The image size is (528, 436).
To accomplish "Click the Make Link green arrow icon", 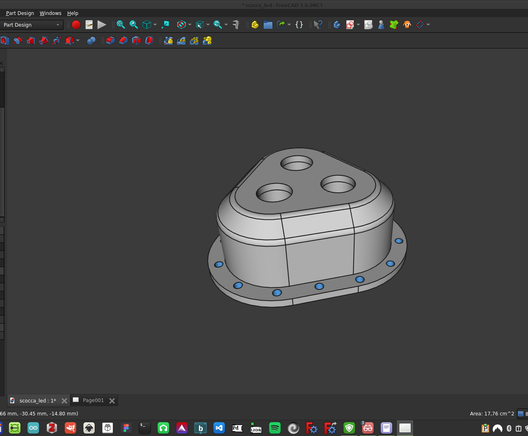I will point(280,25).
